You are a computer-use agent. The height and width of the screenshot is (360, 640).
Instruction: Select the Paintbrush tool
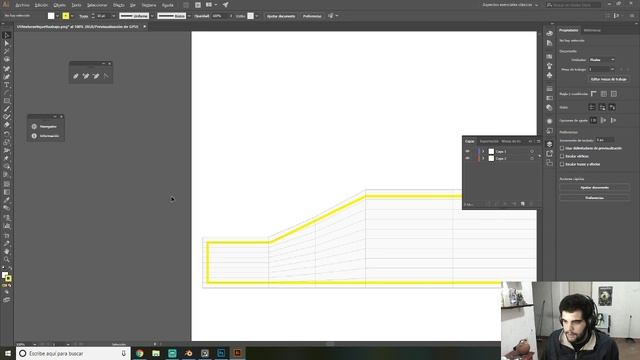point(7,109)
